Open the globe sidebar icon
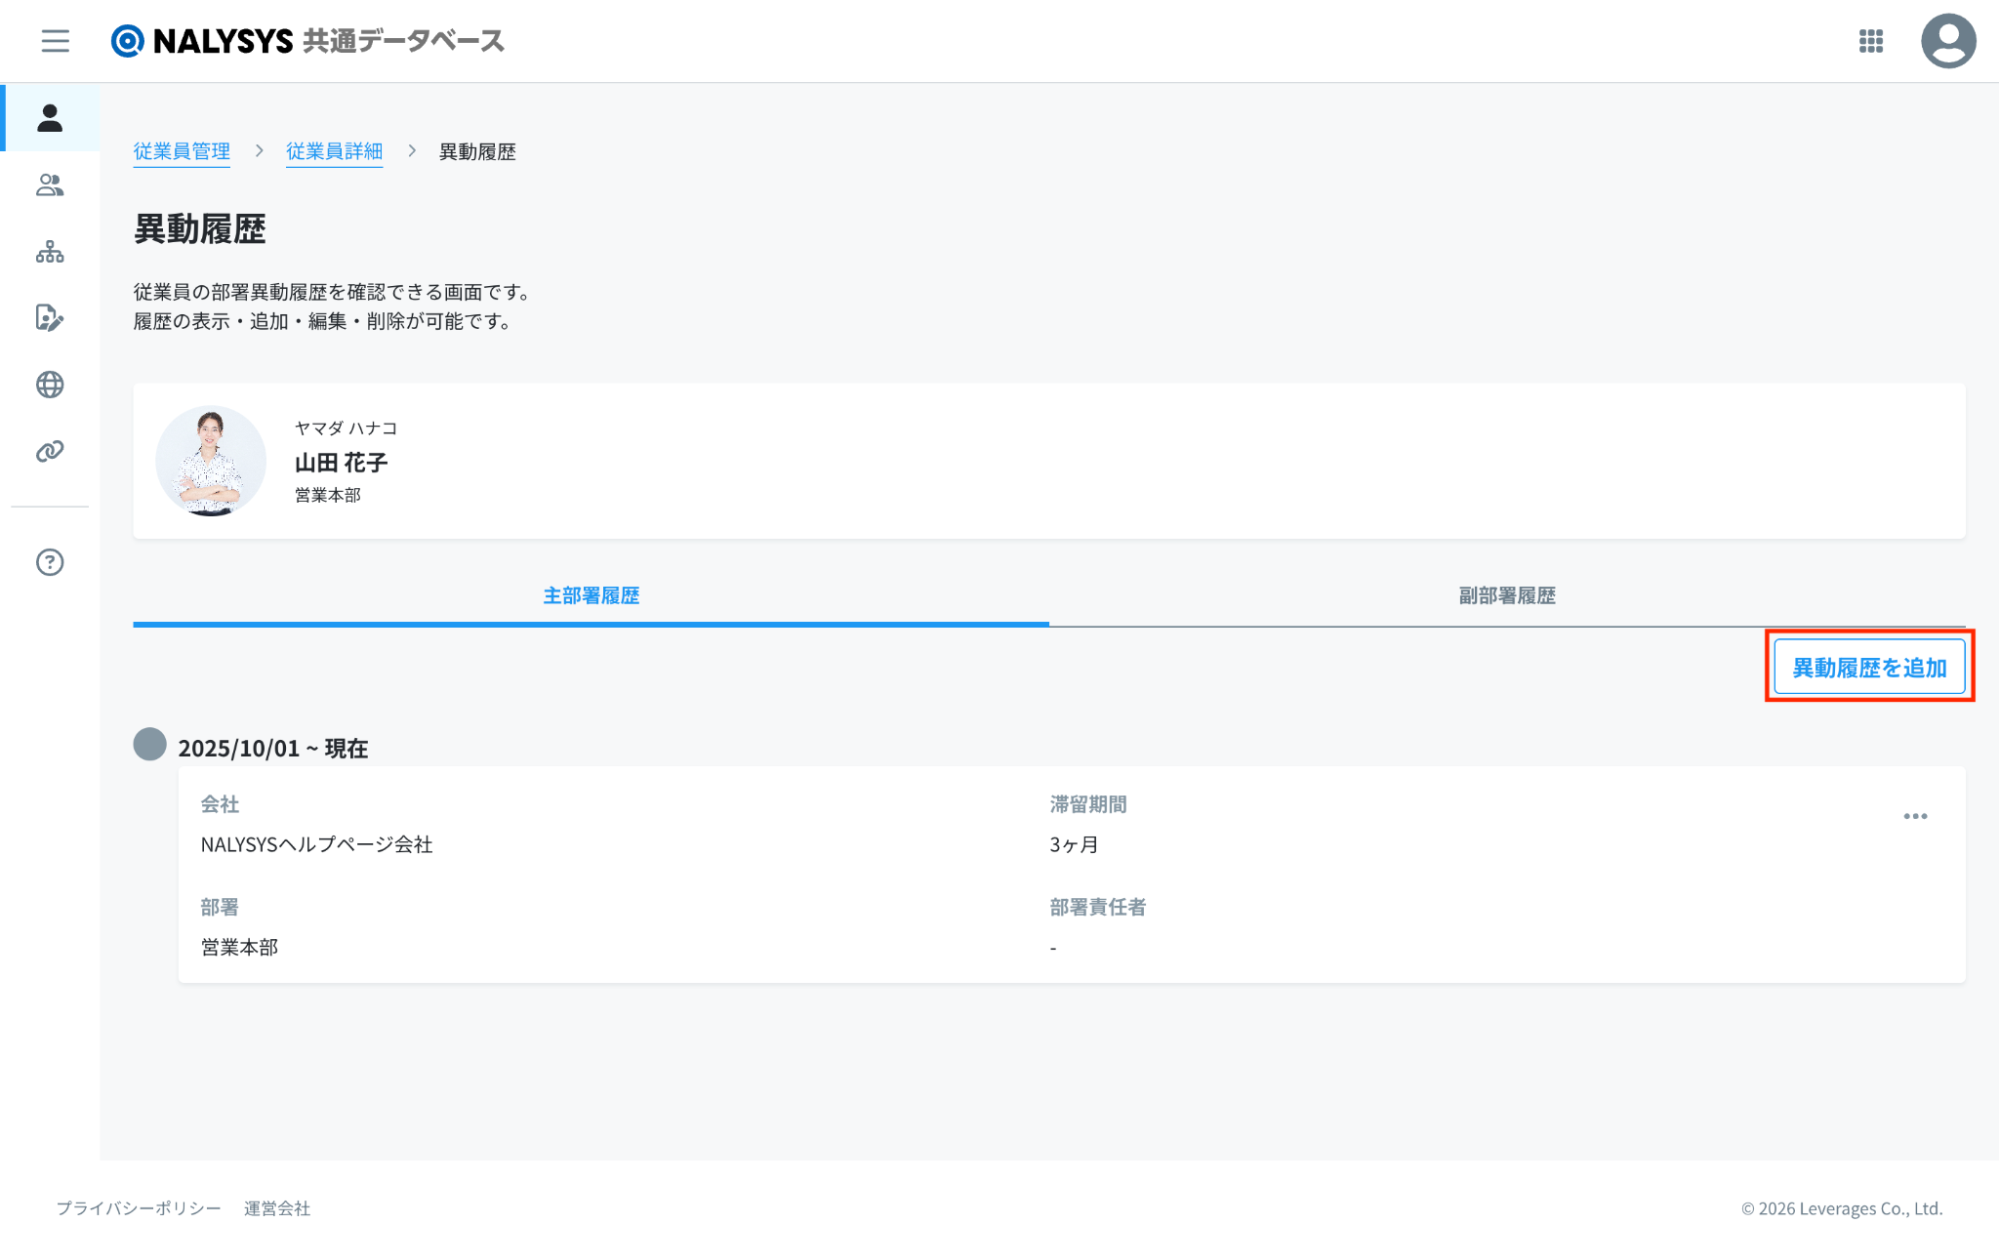The image size is (1999, 1250). pyautogui.click(x=50, y=385)
